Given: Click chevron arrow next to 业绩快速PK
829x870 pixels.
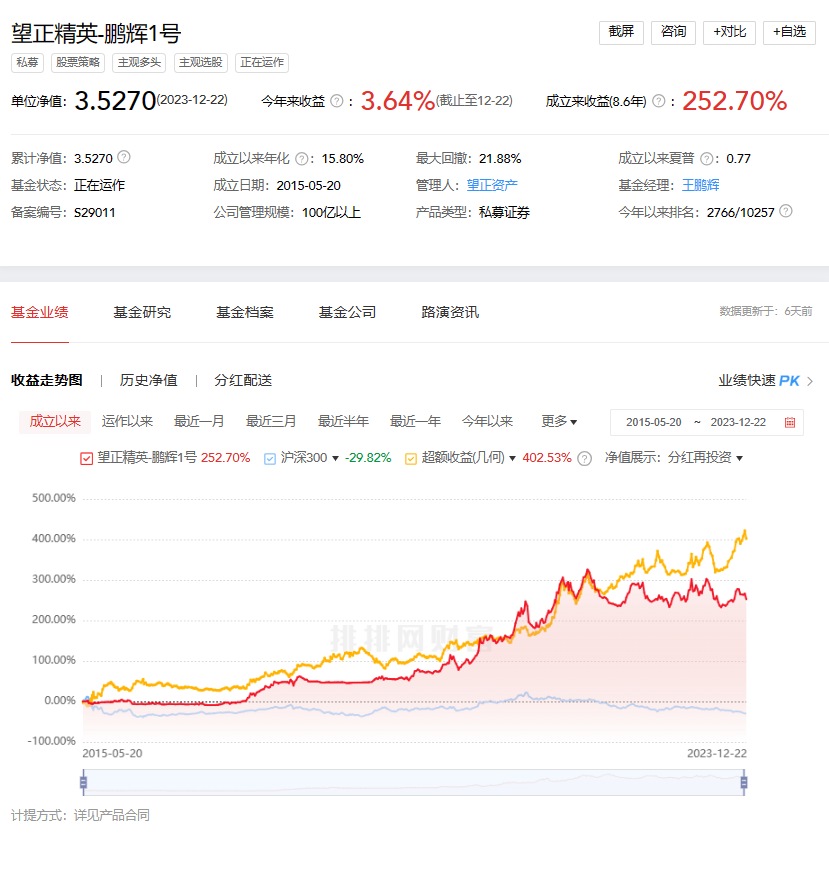Looking at the screenshot, I should coord(810,381).
